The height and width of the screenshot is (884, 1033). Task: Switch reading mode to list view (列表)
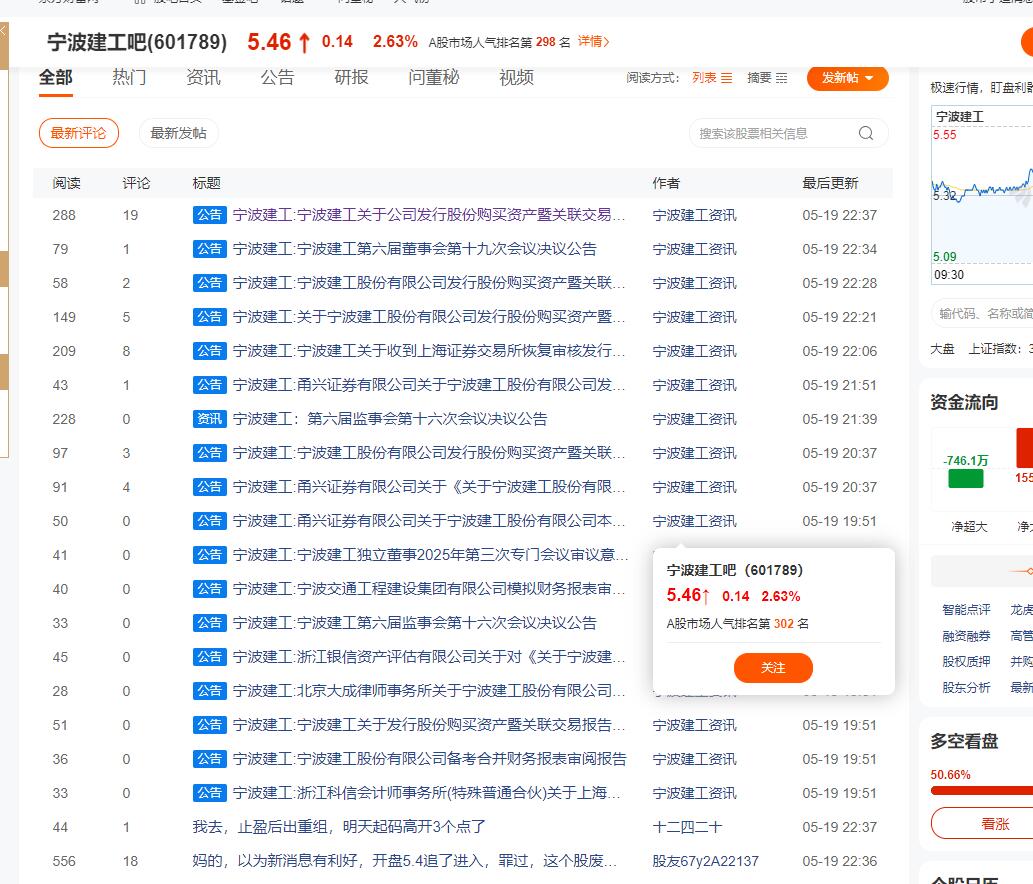(712, 78)
